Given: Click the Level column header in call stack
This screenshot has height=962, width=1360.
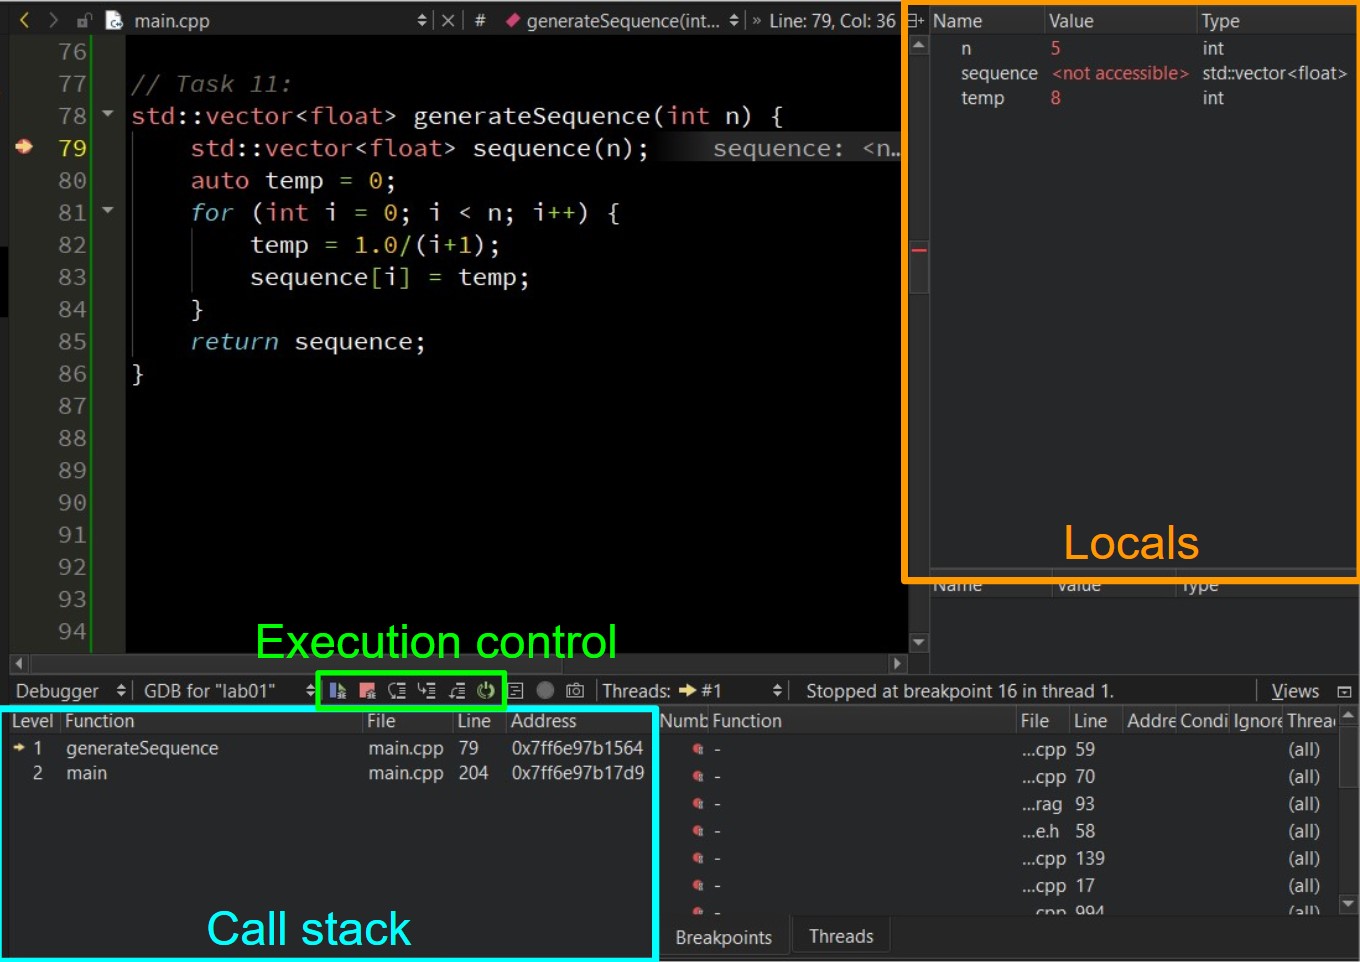Looking at the screenshot, I should 32,721.
